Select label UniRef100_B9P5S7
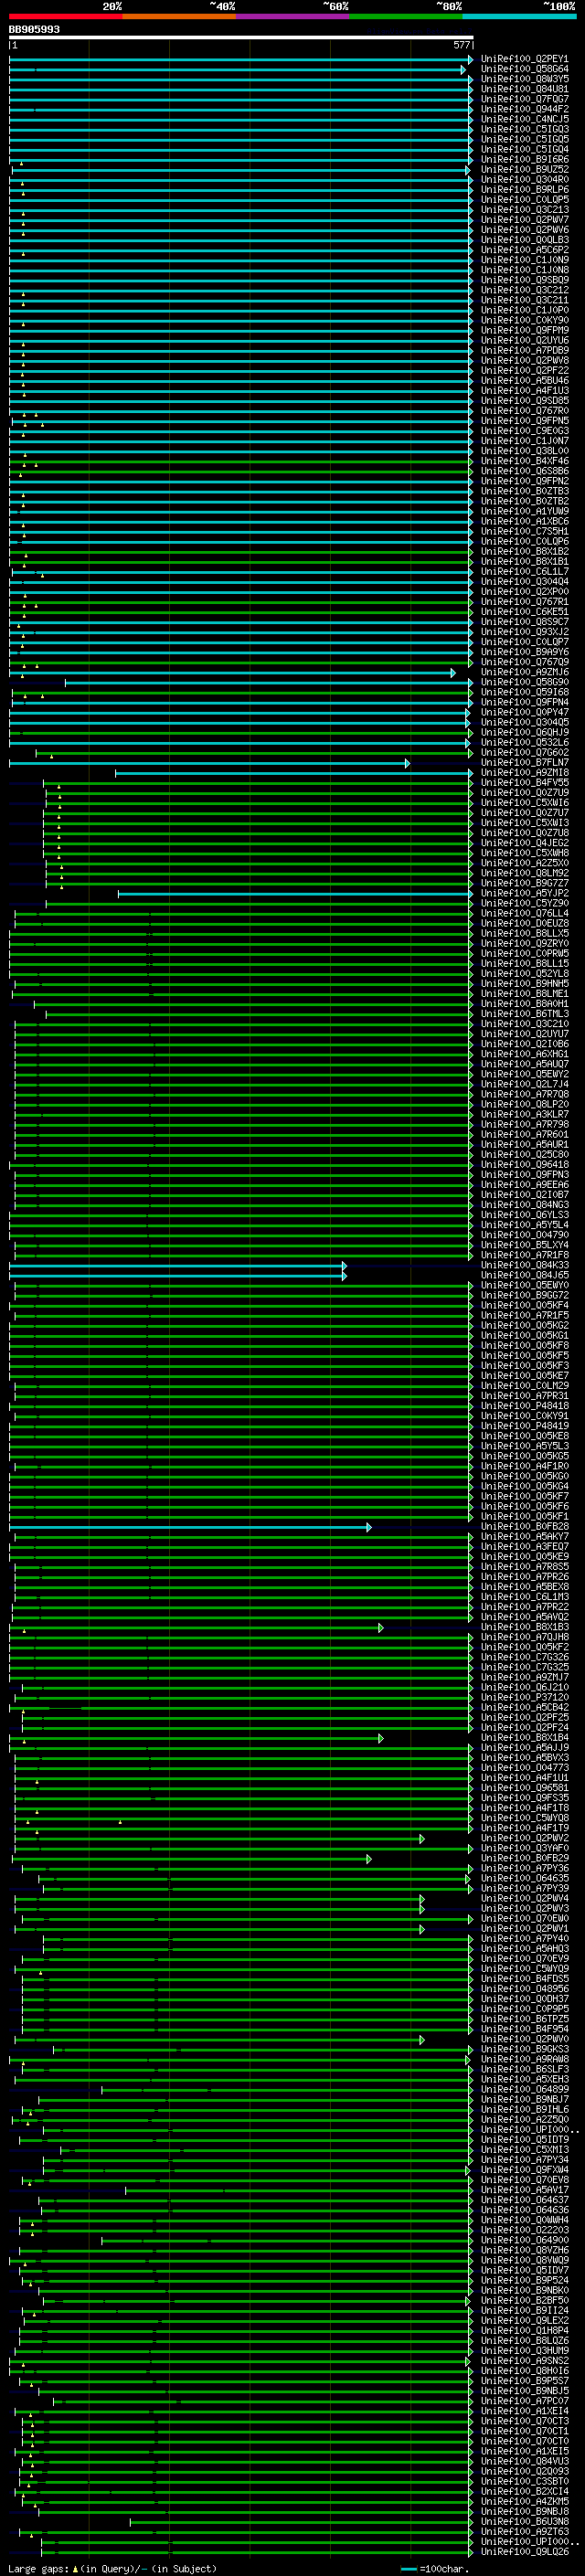 525,2380
